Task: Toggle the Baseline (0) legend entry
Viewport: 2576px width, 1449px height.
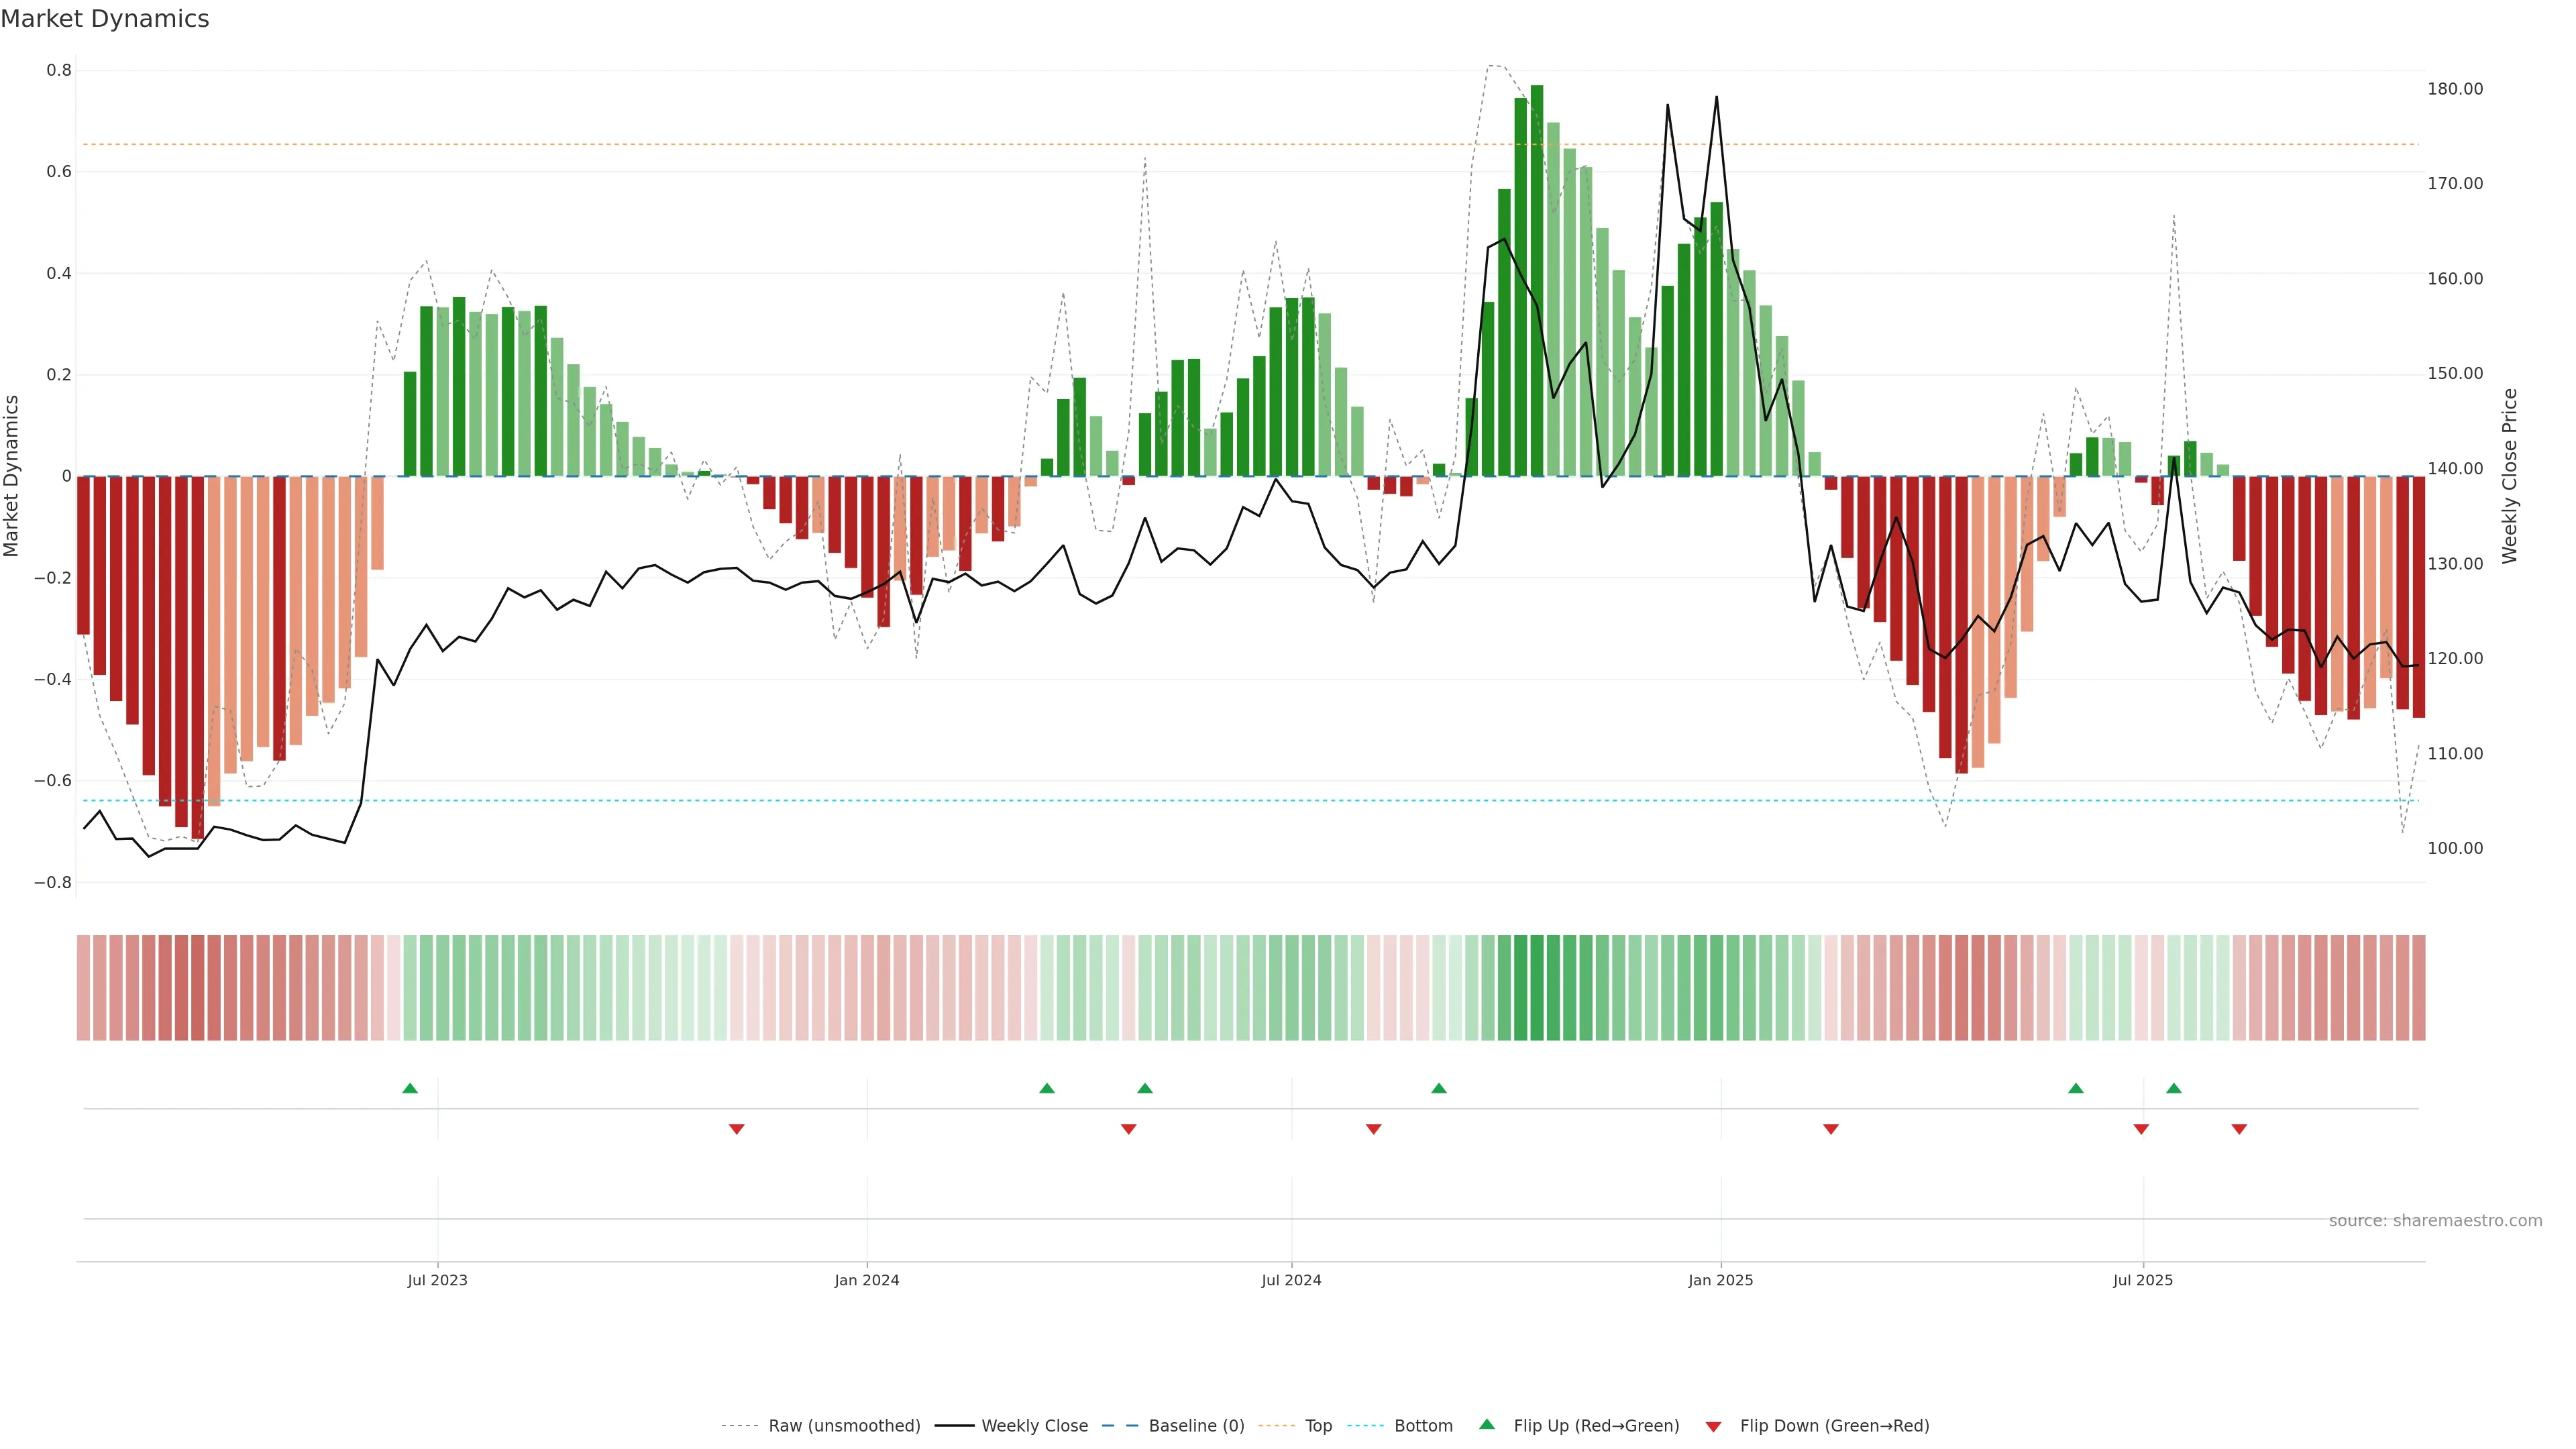Action: tap(1196, 1426)
